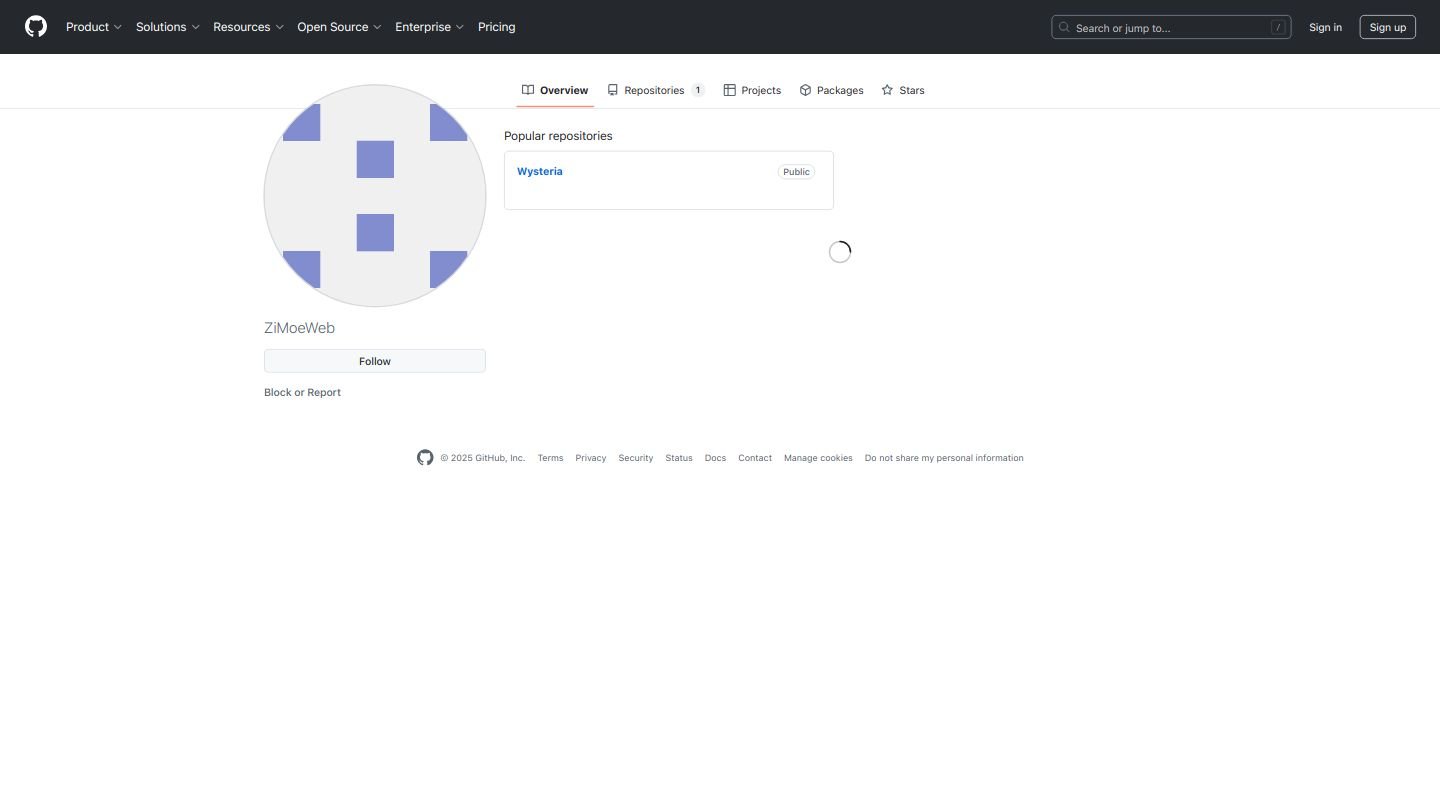Click the slash shortcut key badge
The height and width of the screenshot is (810, 1440).
pos(1278,27)
